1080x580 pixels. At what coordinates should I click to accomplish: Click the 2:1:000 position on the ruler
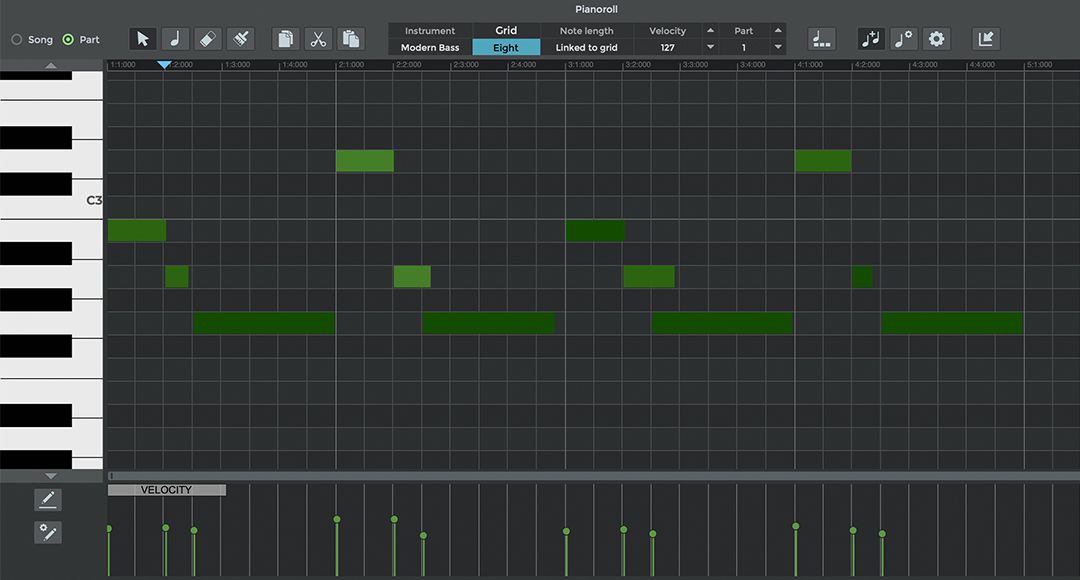(351, 65)
